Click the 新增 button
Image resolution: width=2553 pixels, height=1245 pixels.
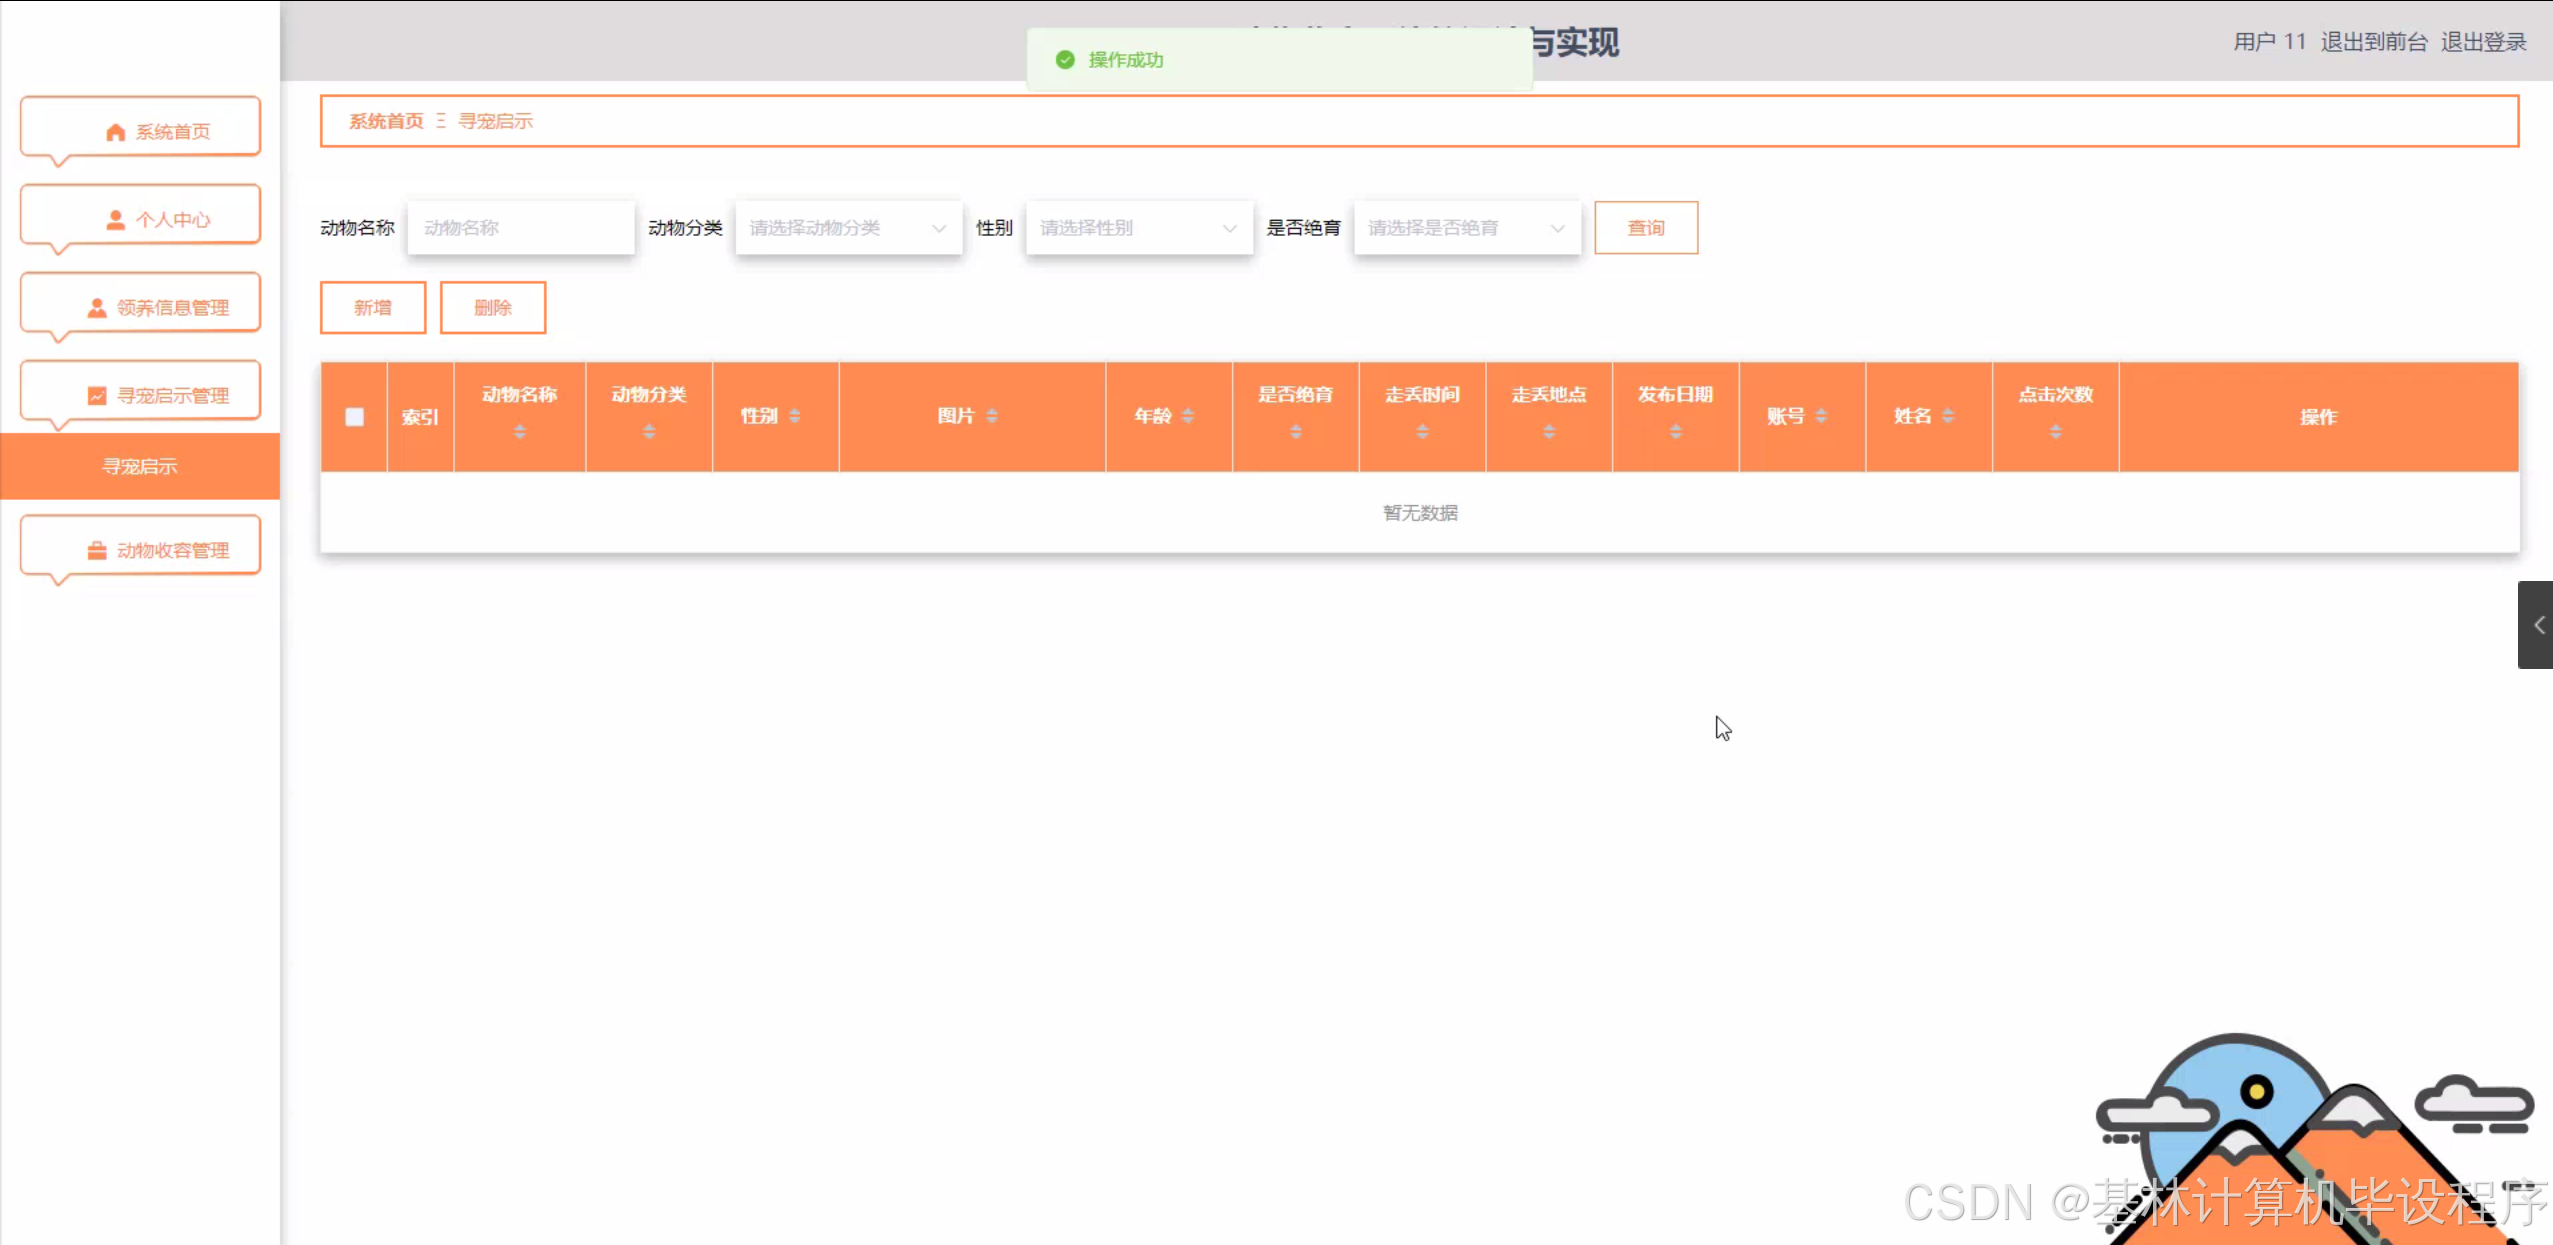(373, 308)
